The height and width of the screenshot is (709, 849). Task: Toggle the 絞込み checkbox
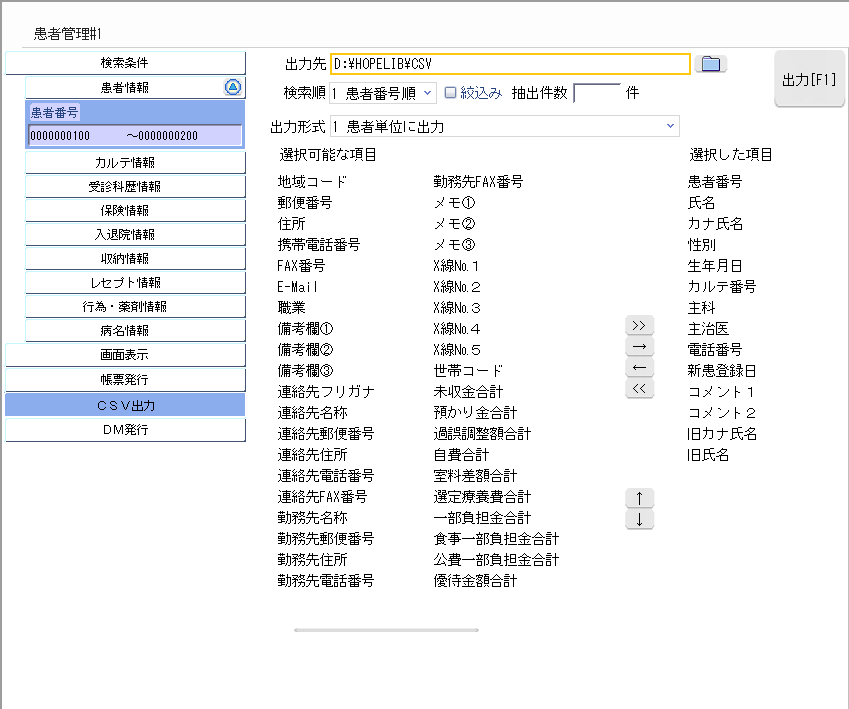(x=450, y=93)
